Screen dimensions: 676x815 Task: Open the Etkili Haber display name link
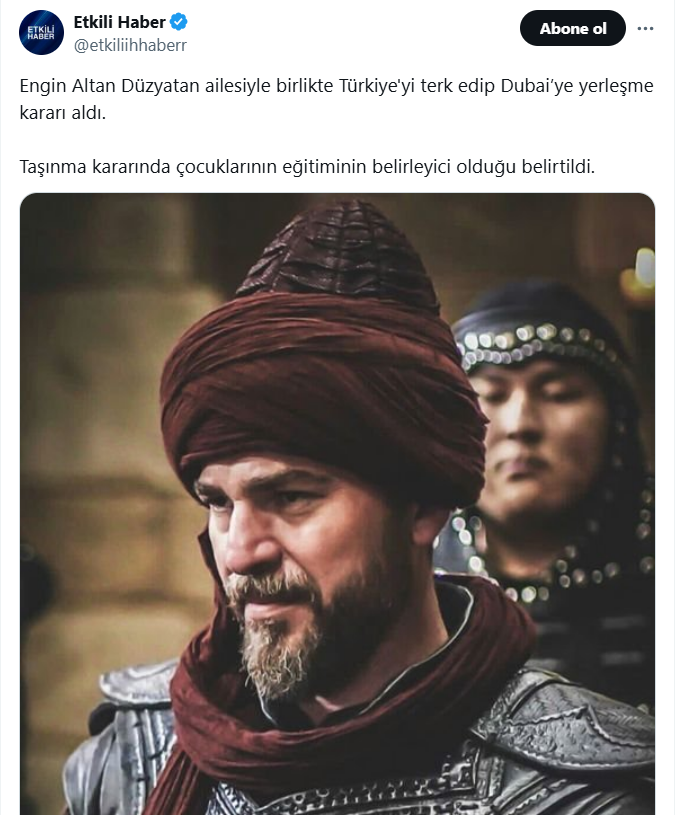tap(120, 22)
